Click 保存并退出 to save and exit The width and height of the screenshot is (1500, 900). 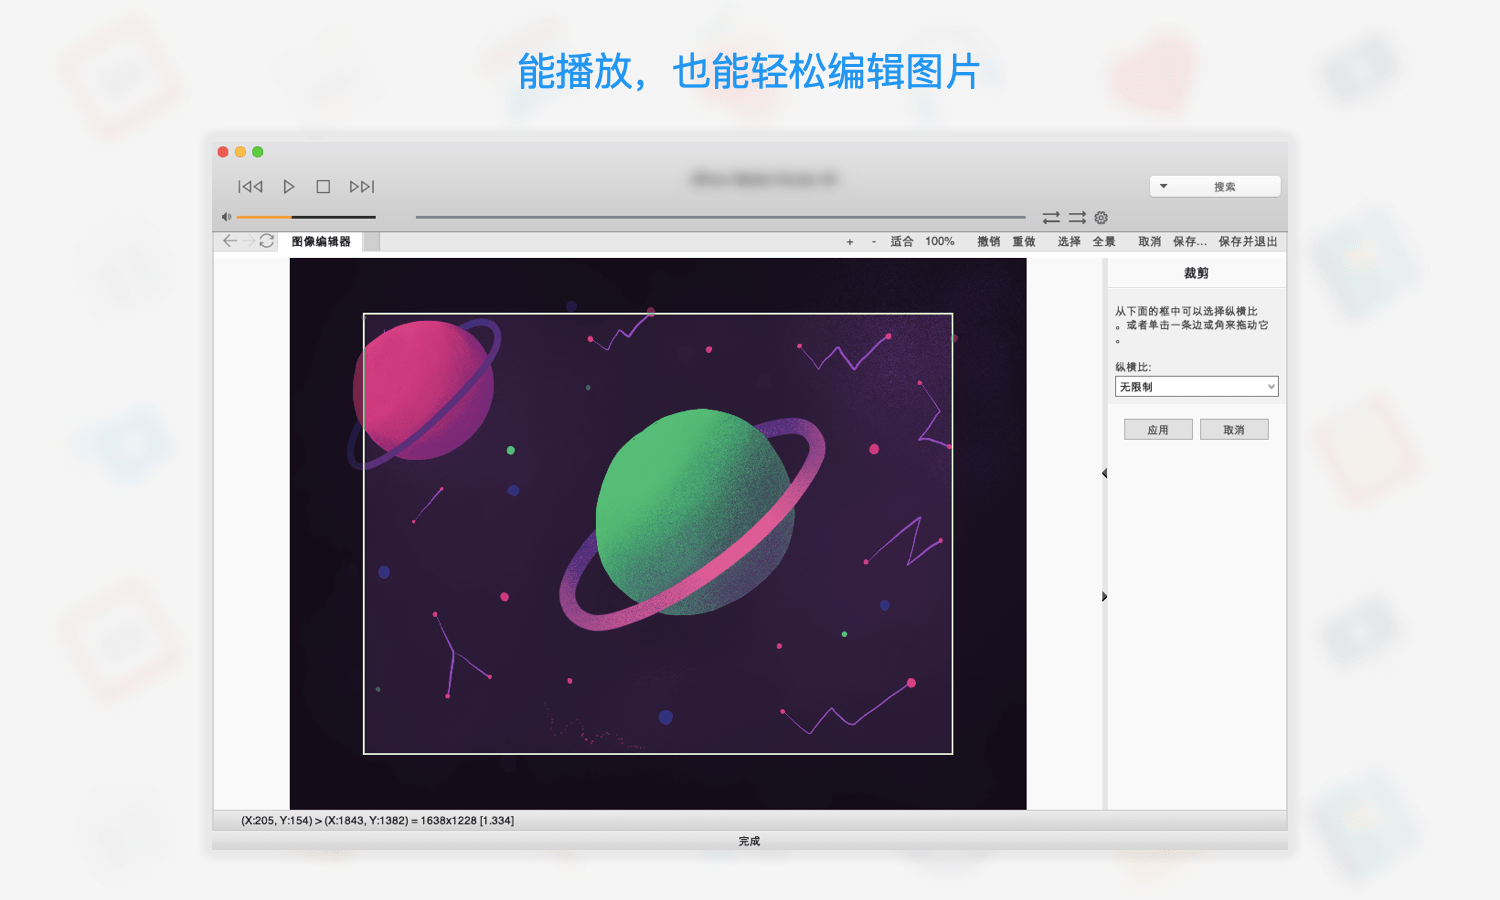(1246, 241)
